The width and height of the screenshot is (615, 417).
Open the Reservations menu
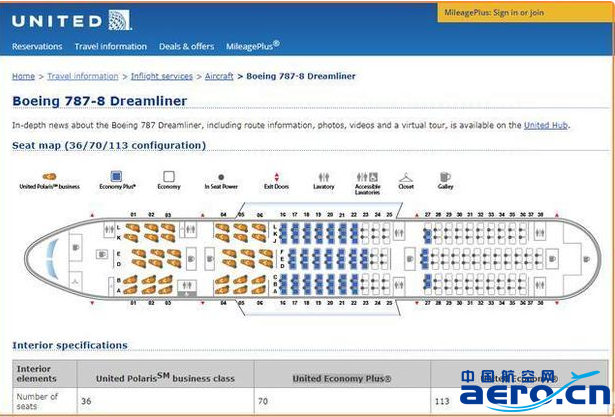[37, 46]
